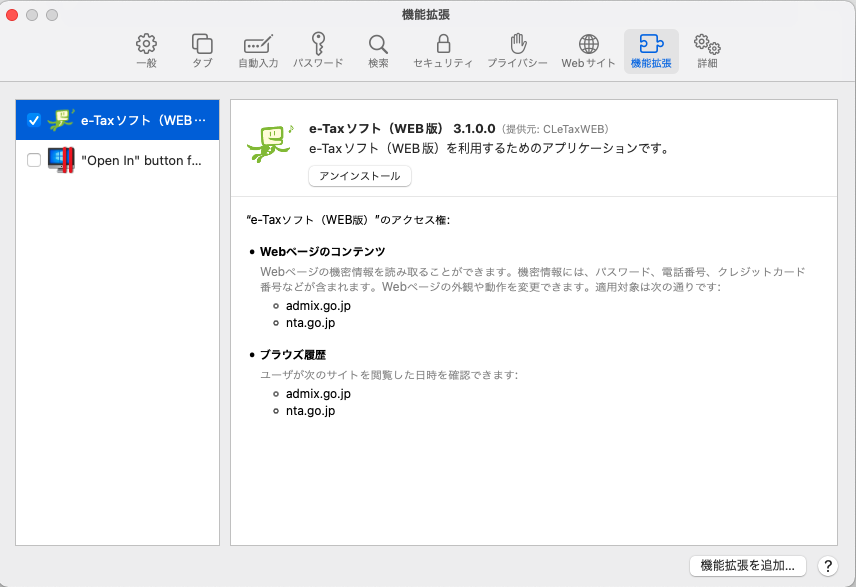Screen dimensions: 856x587
Task: Select the "Open In" button f... list row
Action: [117, 160]
